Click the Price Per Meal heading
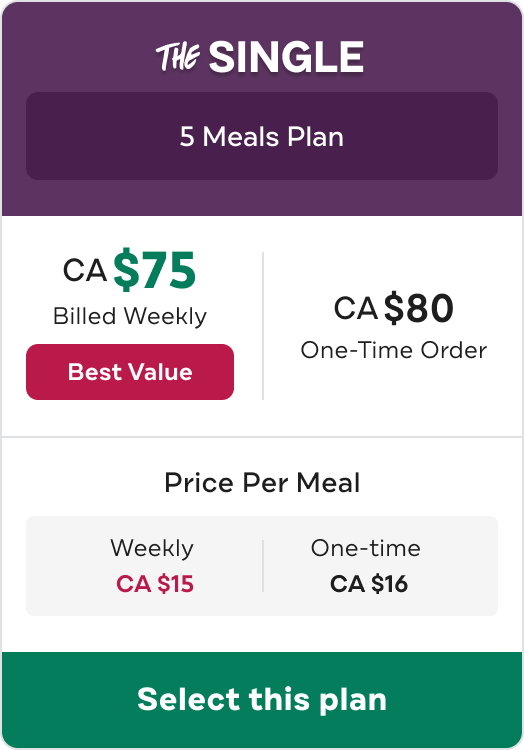Viewport: 524px width, 750px height. (x=262, y=482)
